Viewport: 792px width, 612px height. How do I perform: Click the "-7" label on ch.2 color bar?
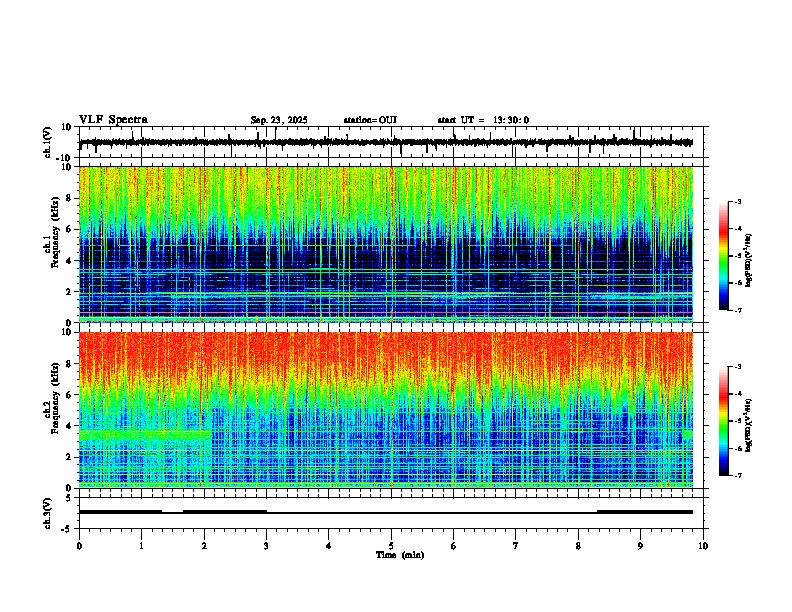(x=737, y=475)
